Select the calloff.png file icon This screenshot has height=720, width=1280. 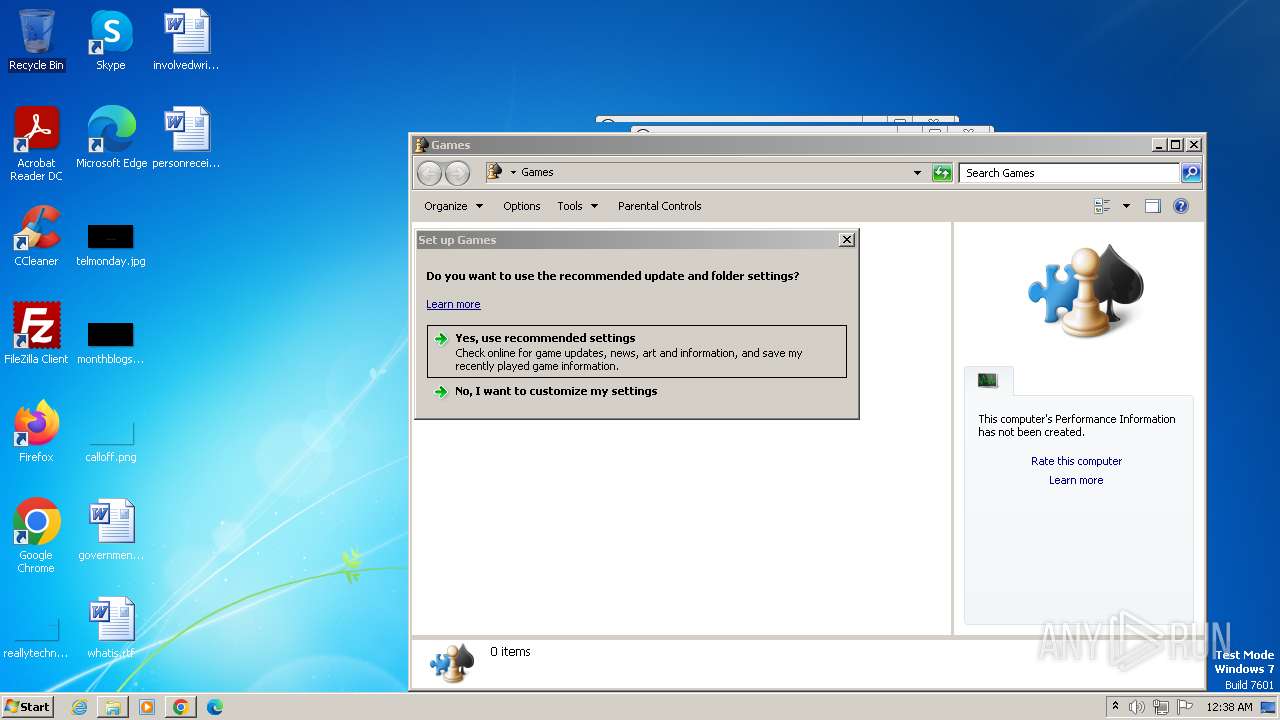pos(110,440)
